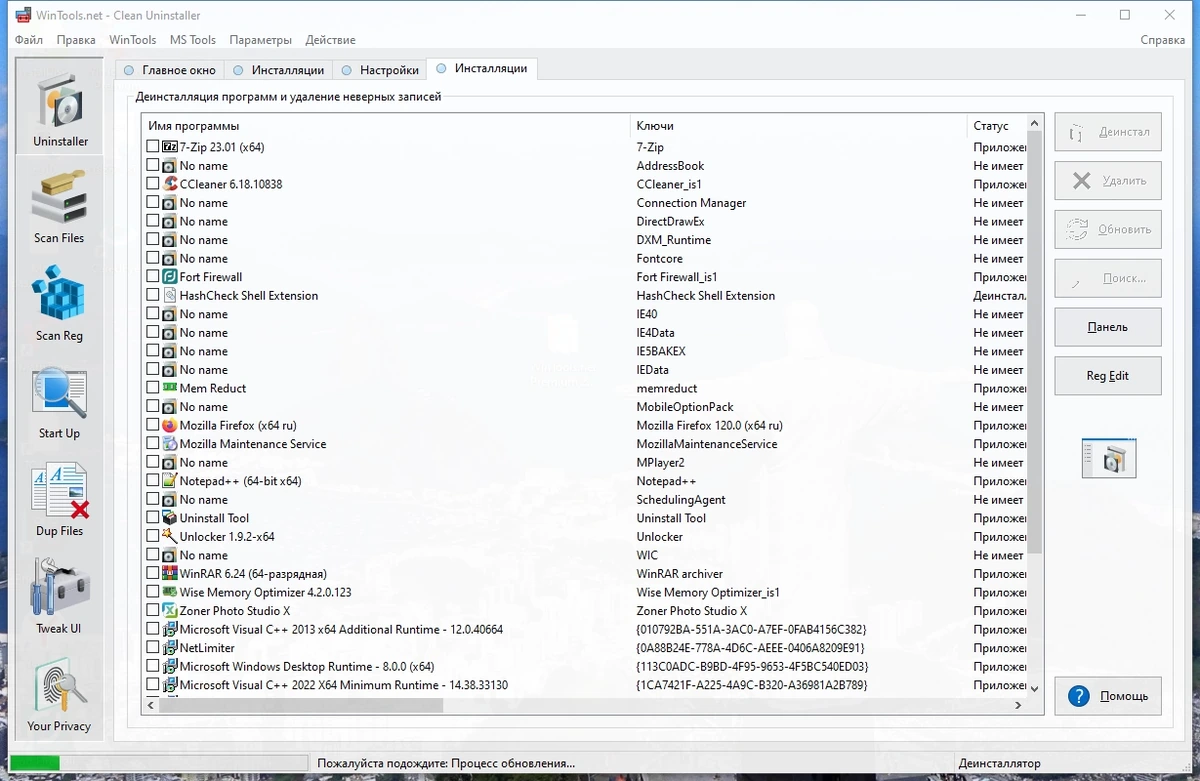Image resolution: width=1200 pixels, height=781 pixels.
Task: Tick the CCleaner 6.18.10838 checkbox
Action: coord(153,184)
